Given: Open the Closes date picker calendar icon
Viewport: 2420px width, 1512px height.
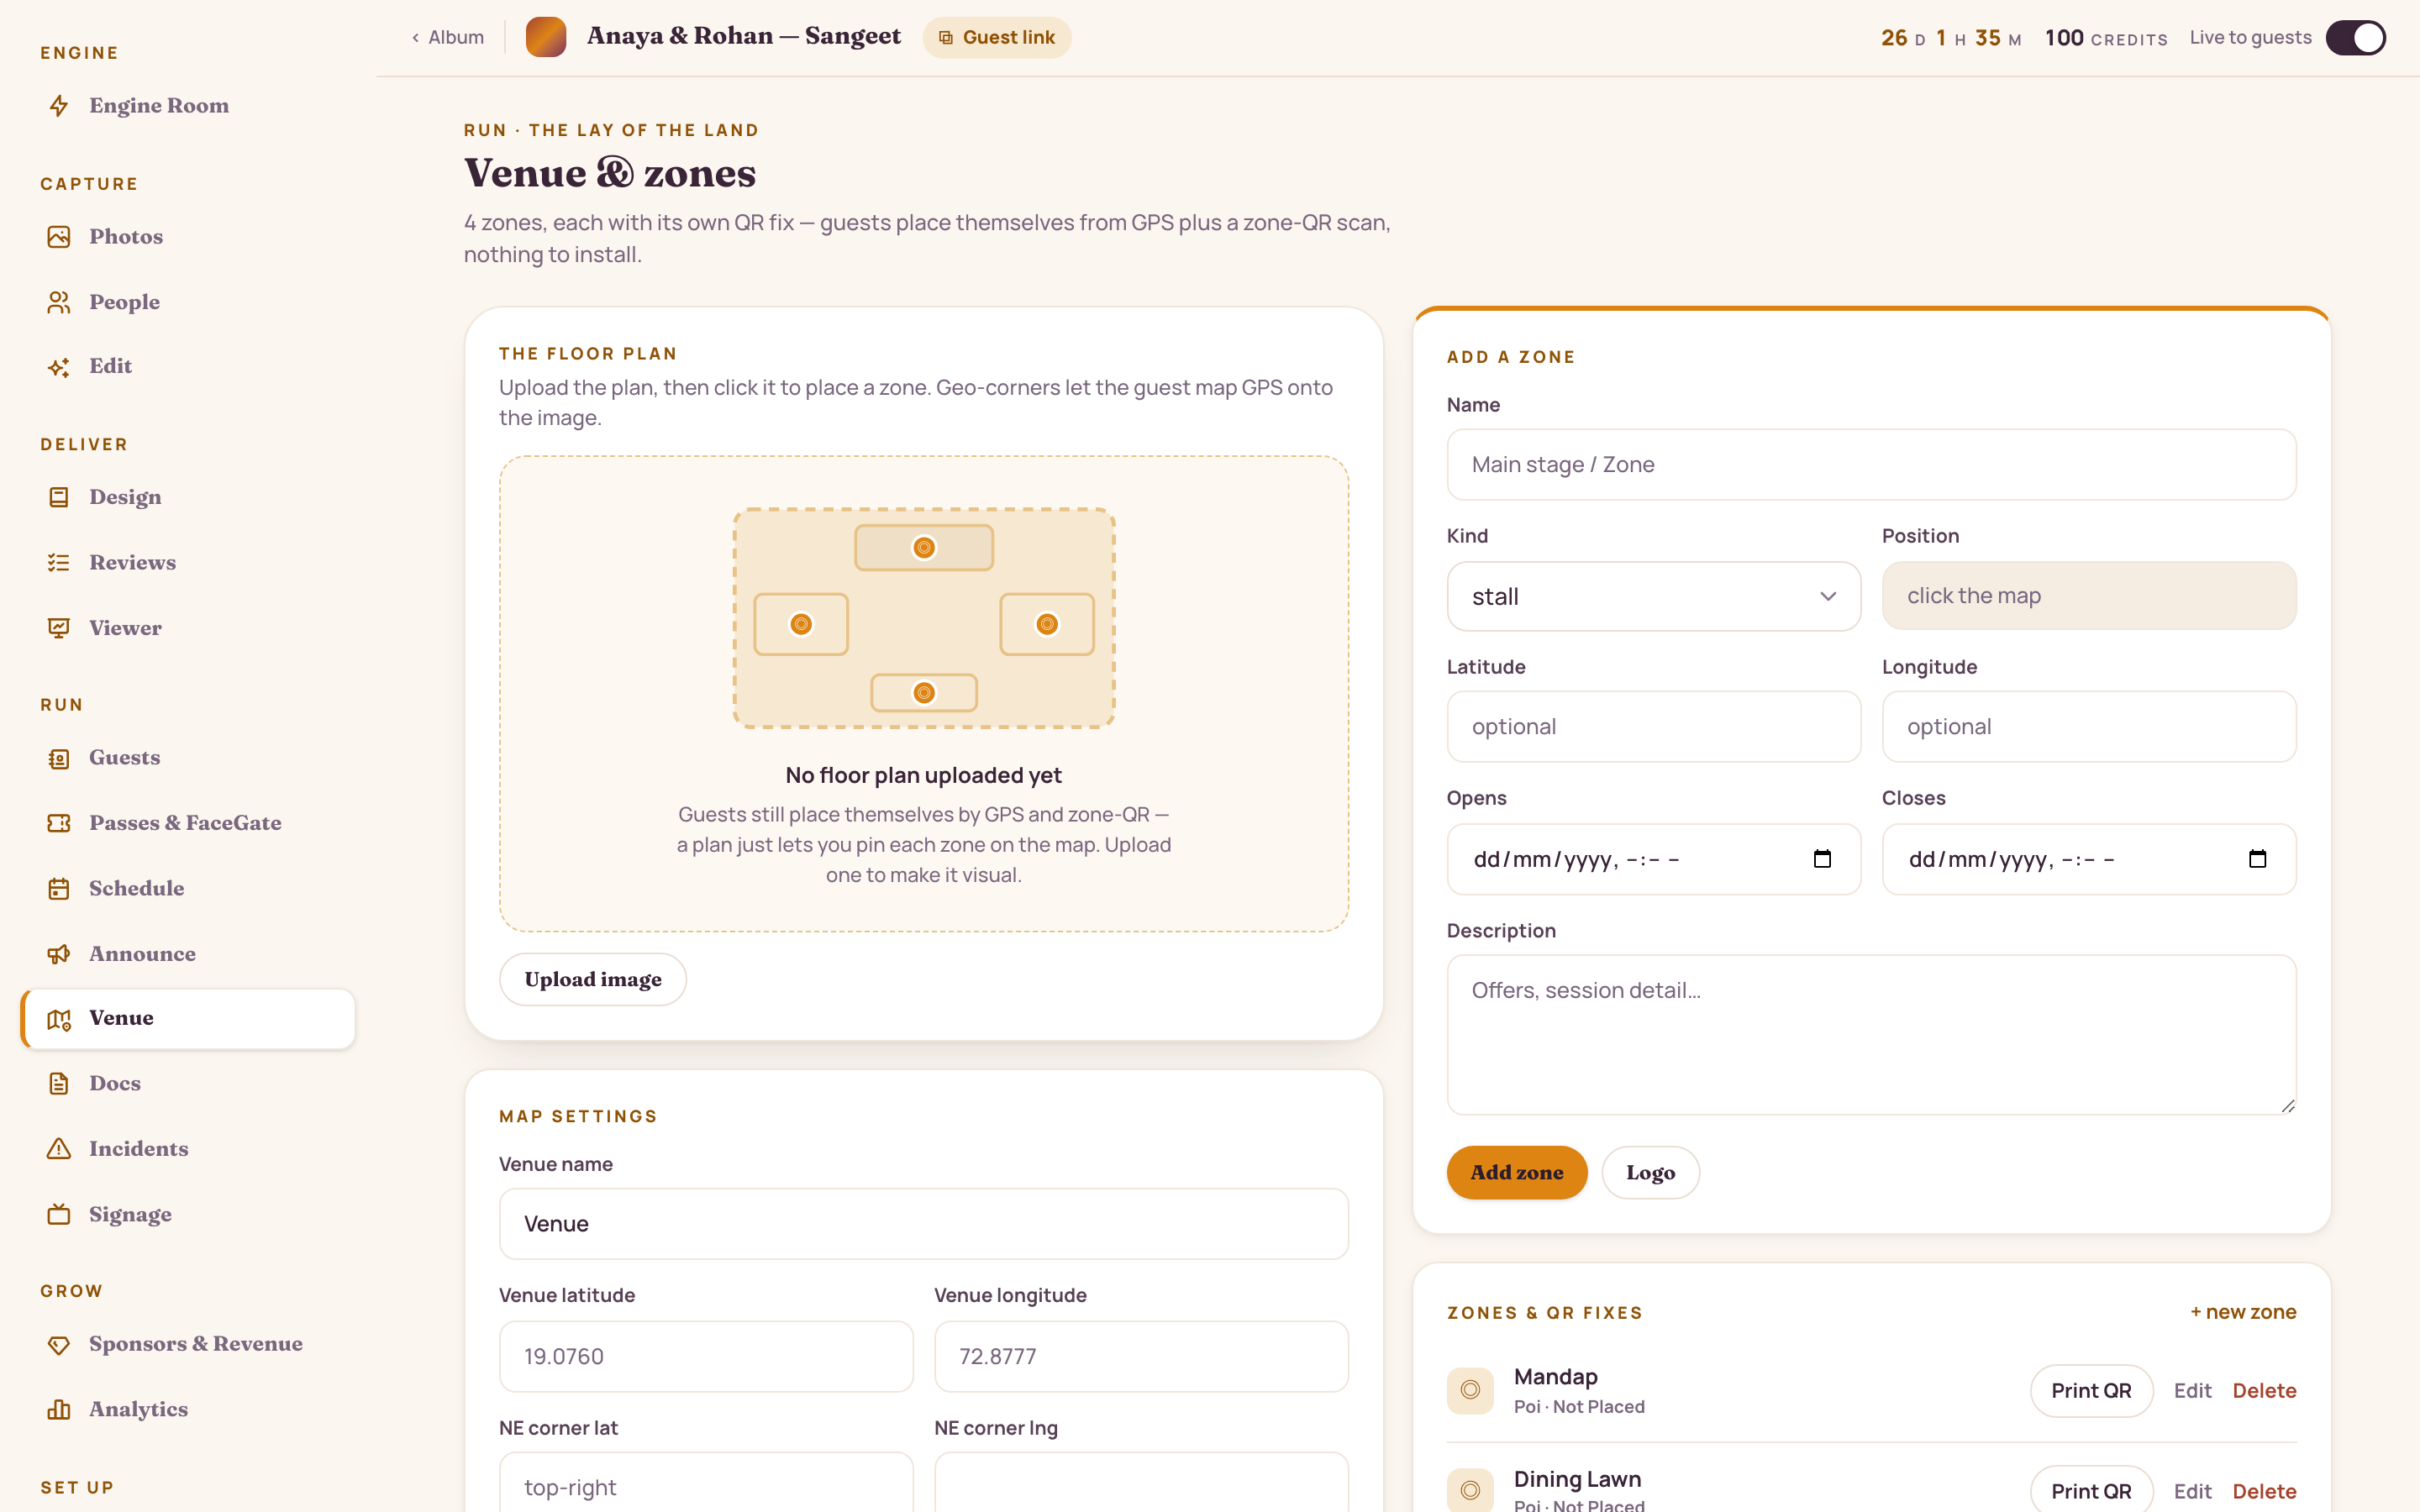Looking at the screenshot, I should tap(2257, 859).
